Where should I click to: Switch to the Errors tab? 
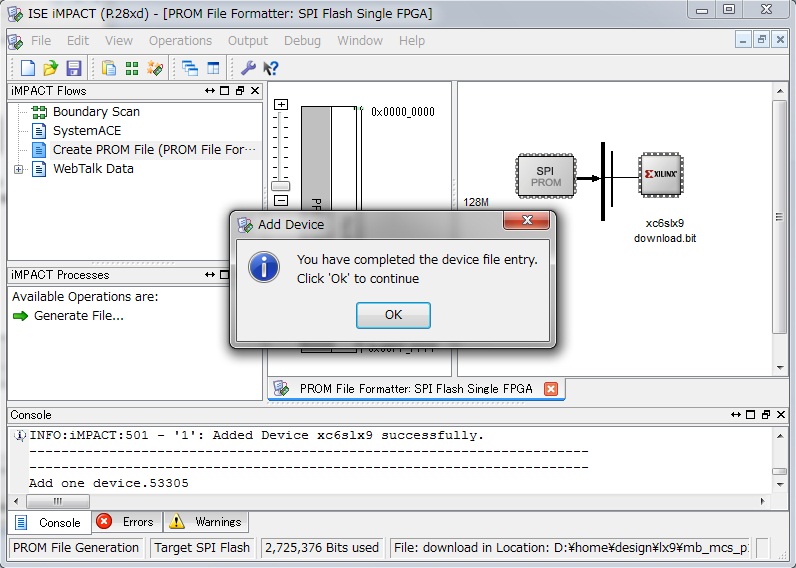(127, 522)
